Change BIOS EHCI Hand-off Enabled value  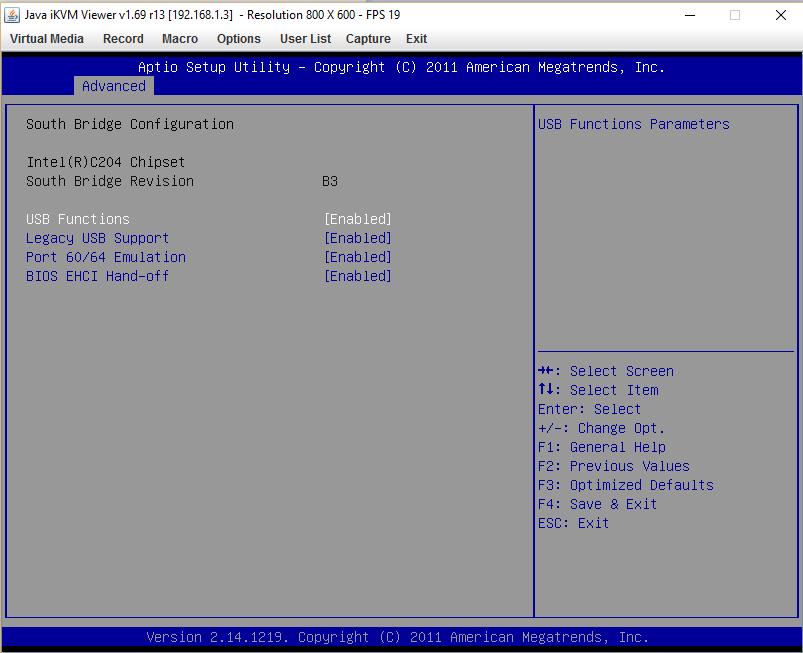coord(358,276)
